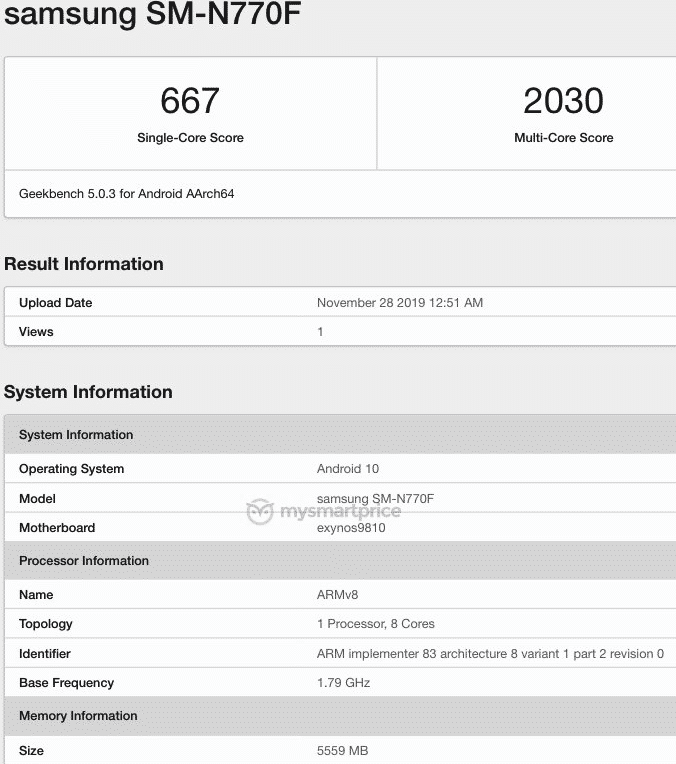Screen dimensions: 676x764
Task: Click the 1.79 GHz base frequency value
Action: pyautogui.click(x=343, y=683)
